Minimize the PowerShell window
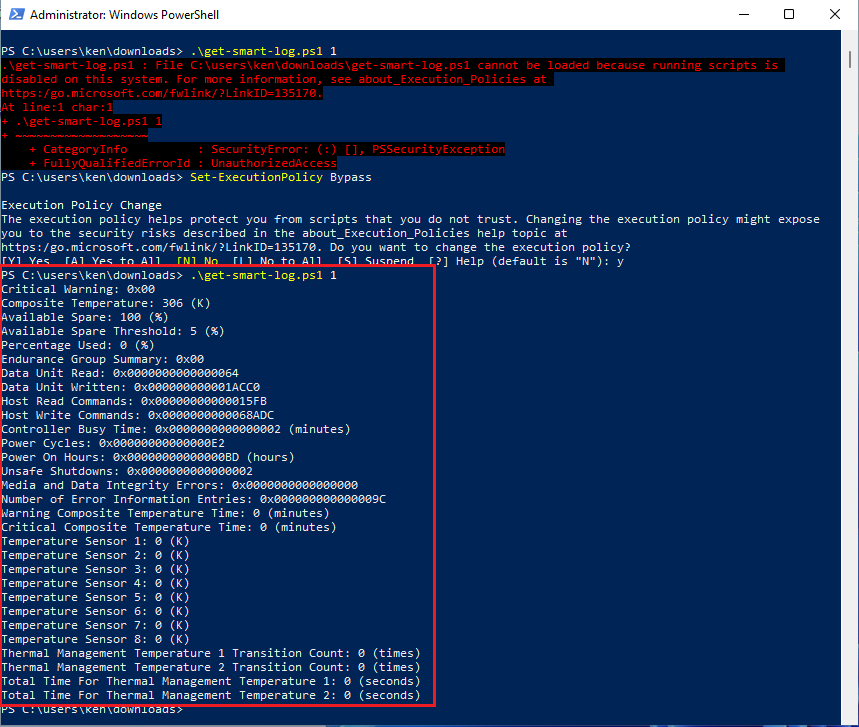 744,14
